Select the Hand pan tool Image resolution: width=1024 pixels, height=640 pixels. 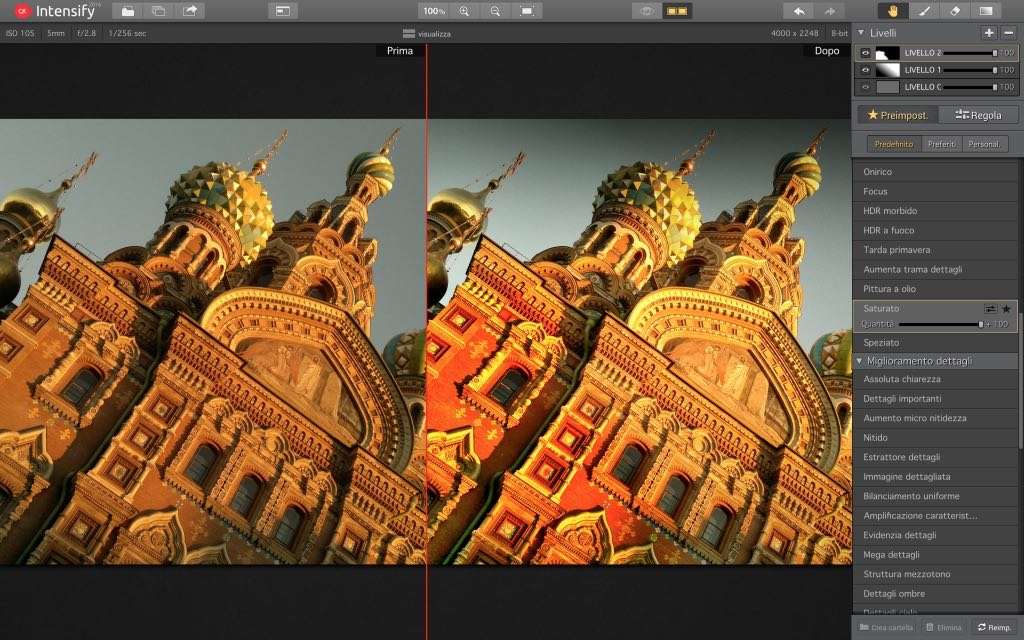click(x=893, y=11)
